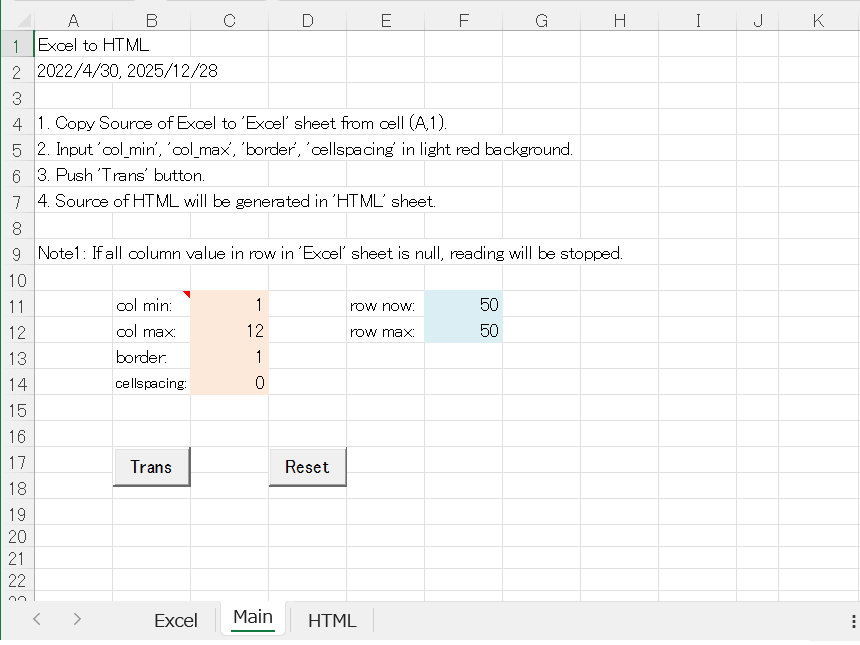Select the Main sheet tab
Image resolution: width=860 pixels, height=645 pixels.
click(x=252, y=617)
